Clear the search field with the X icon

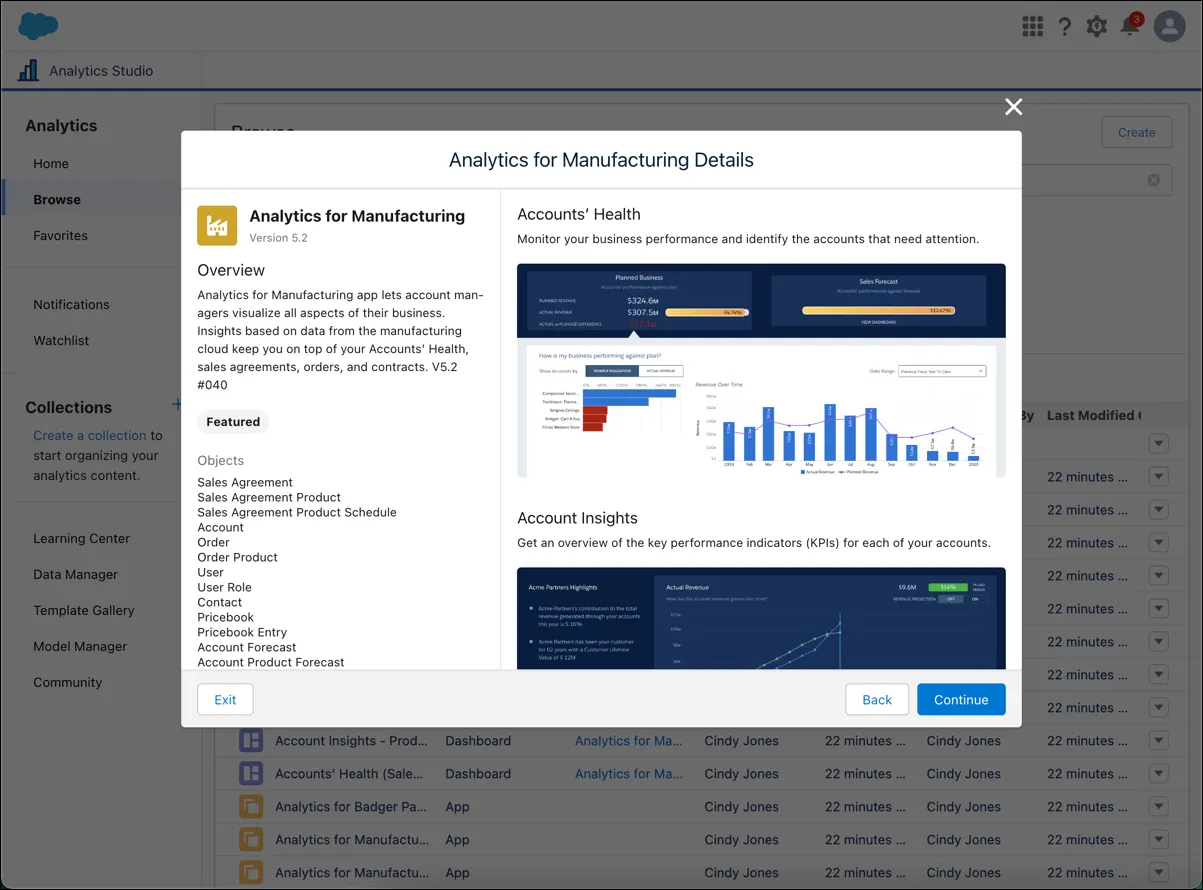pos(1153,180)
